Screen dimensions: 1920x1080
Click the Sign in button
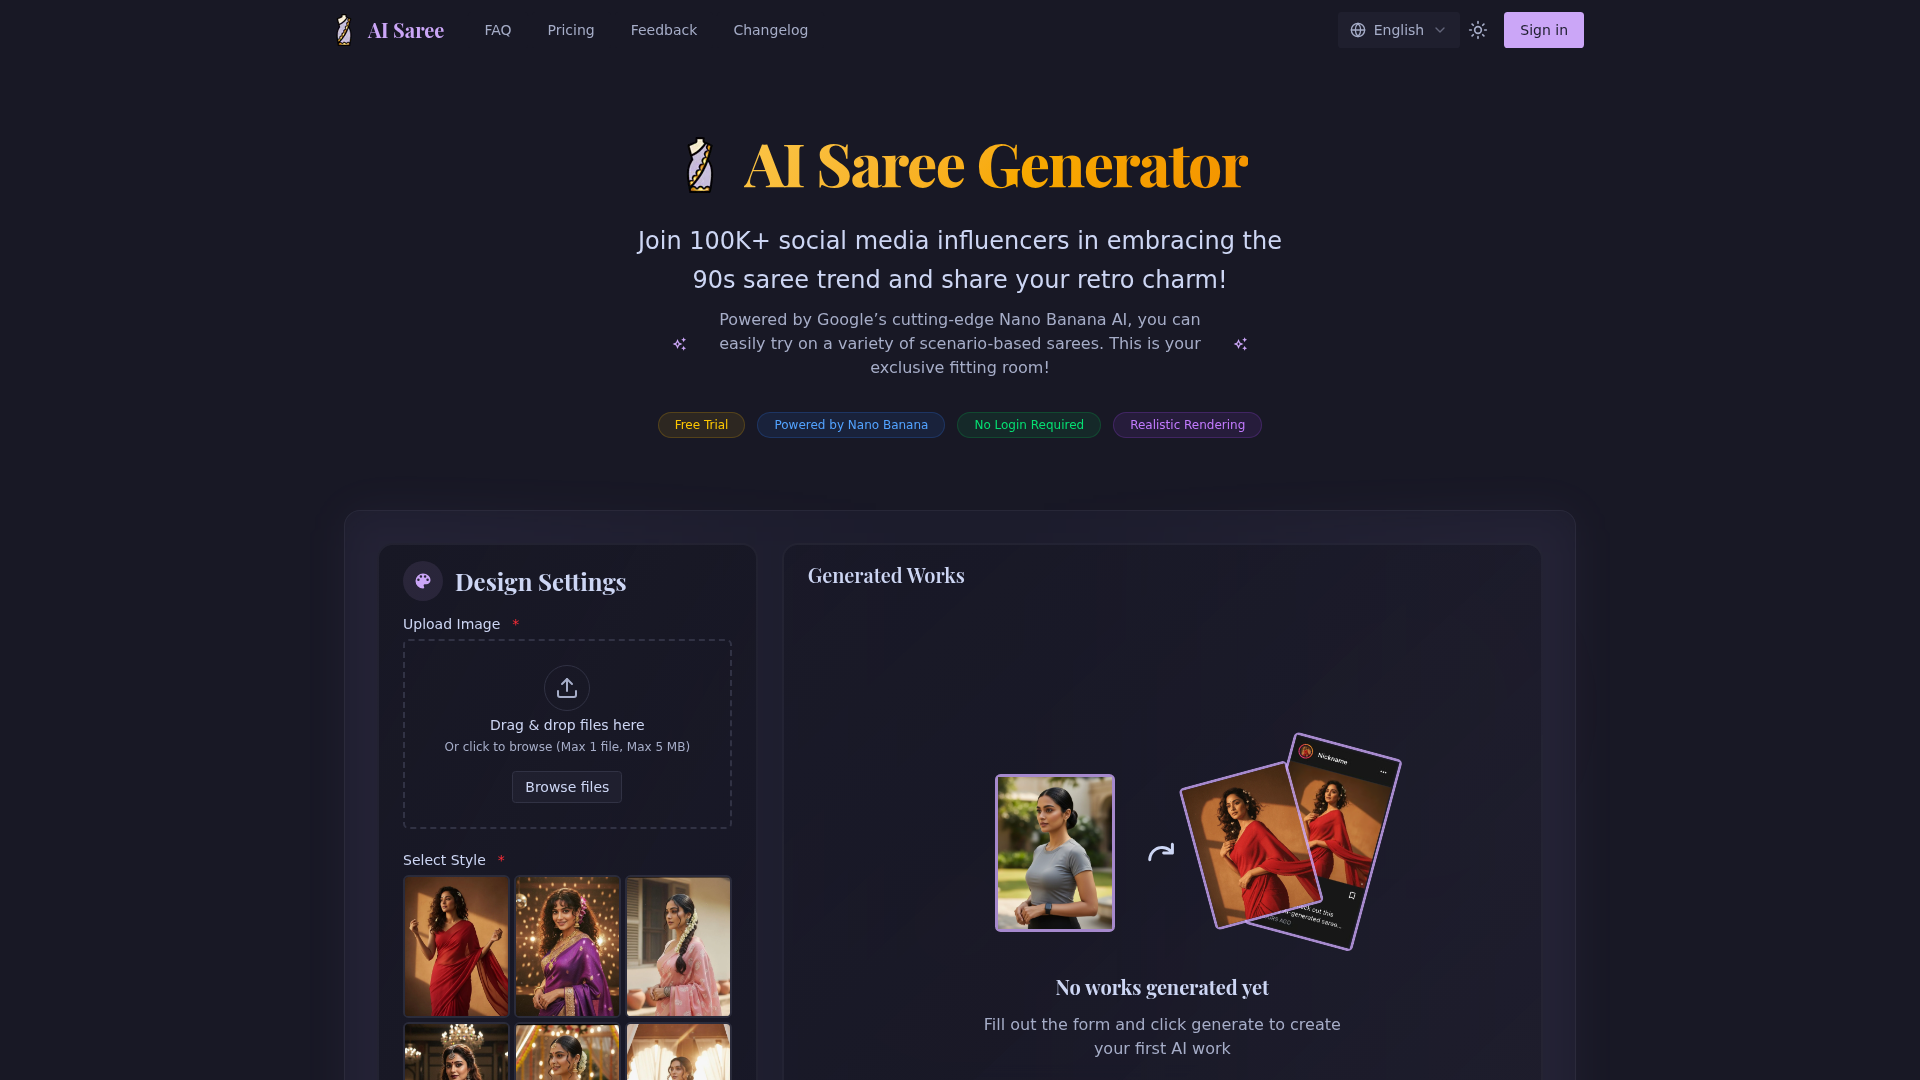[x=1544, y=30]
